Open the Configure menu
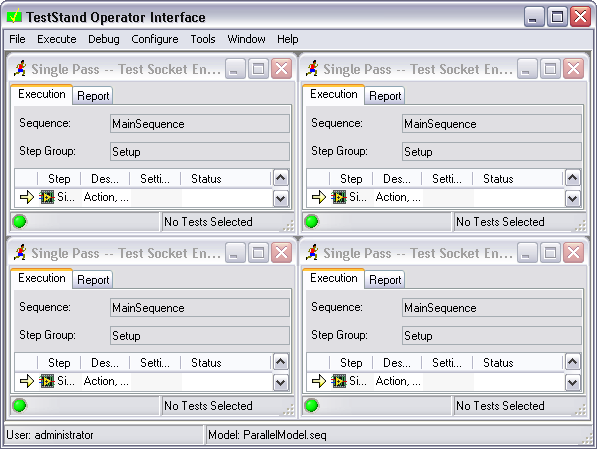Image resolution: width=597 pixels, height=449 pixels. (155, 39)
